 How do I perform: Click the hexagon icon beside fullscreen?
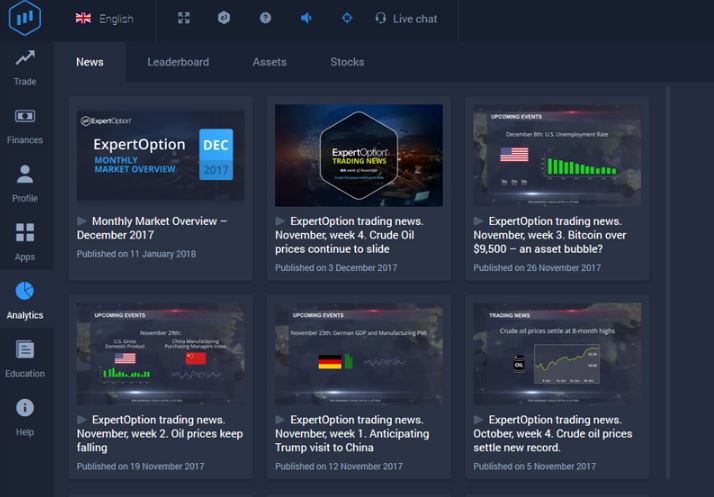pyautogui.click(x=224, y=18)
